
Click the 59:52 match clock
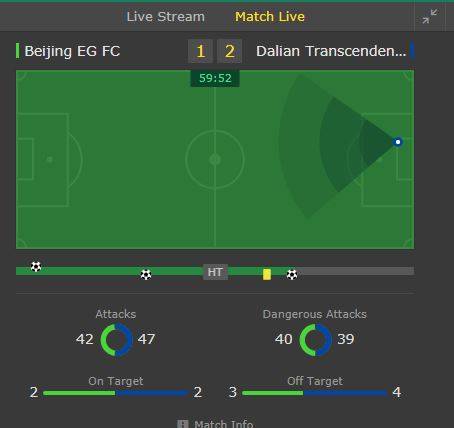[215, 78]
